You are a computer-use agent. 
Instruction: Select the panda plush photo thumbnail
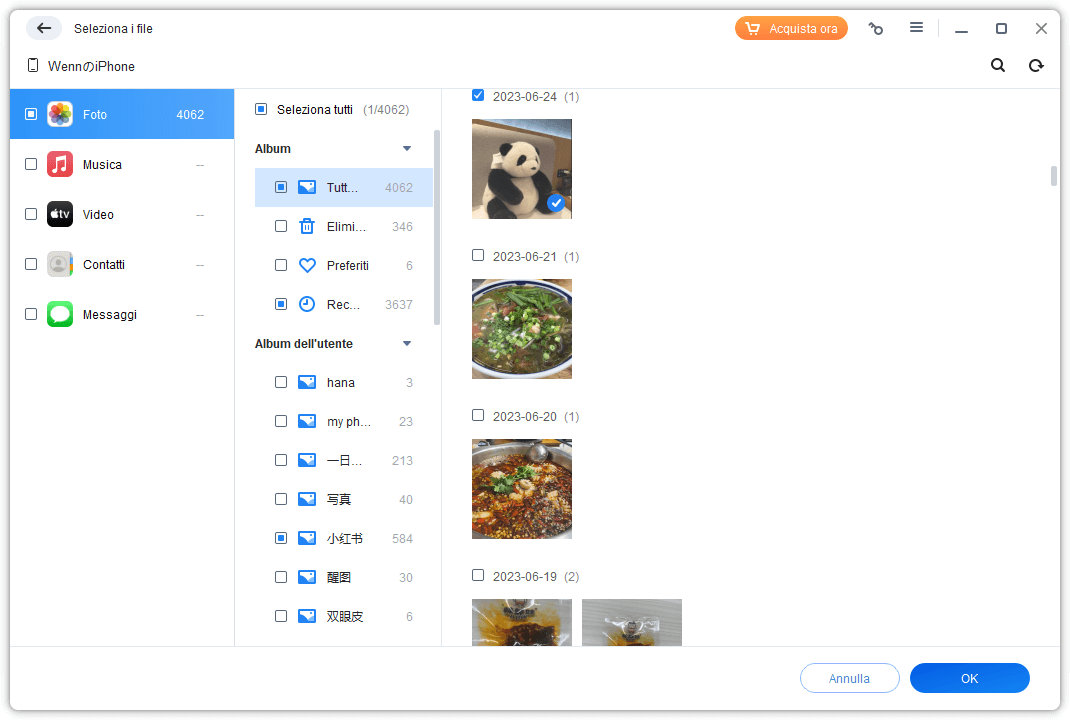coord(521,169)
